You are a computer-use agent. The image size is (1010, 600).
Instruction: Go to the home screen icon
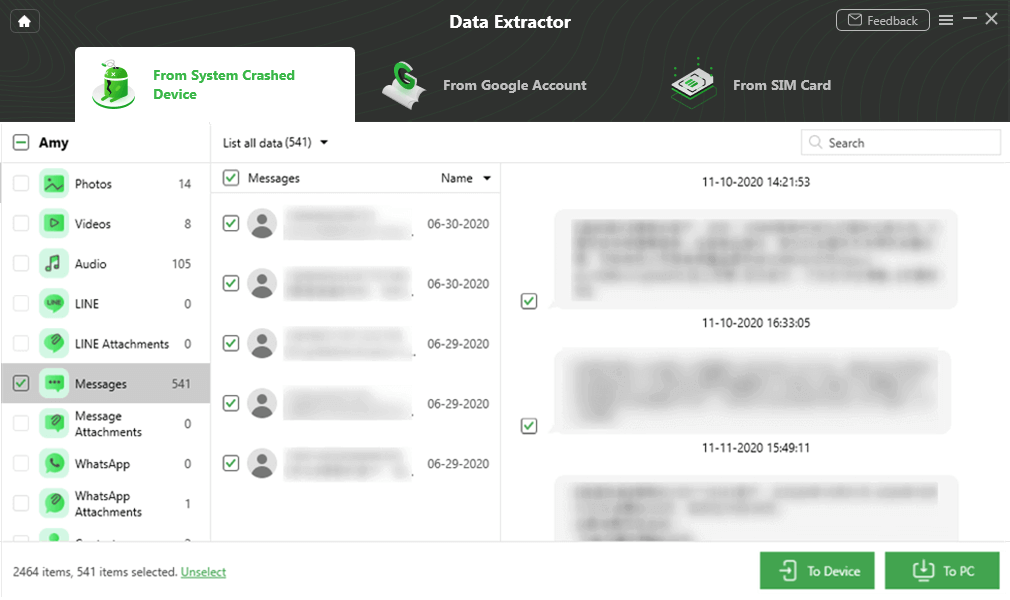click(24, 21)
